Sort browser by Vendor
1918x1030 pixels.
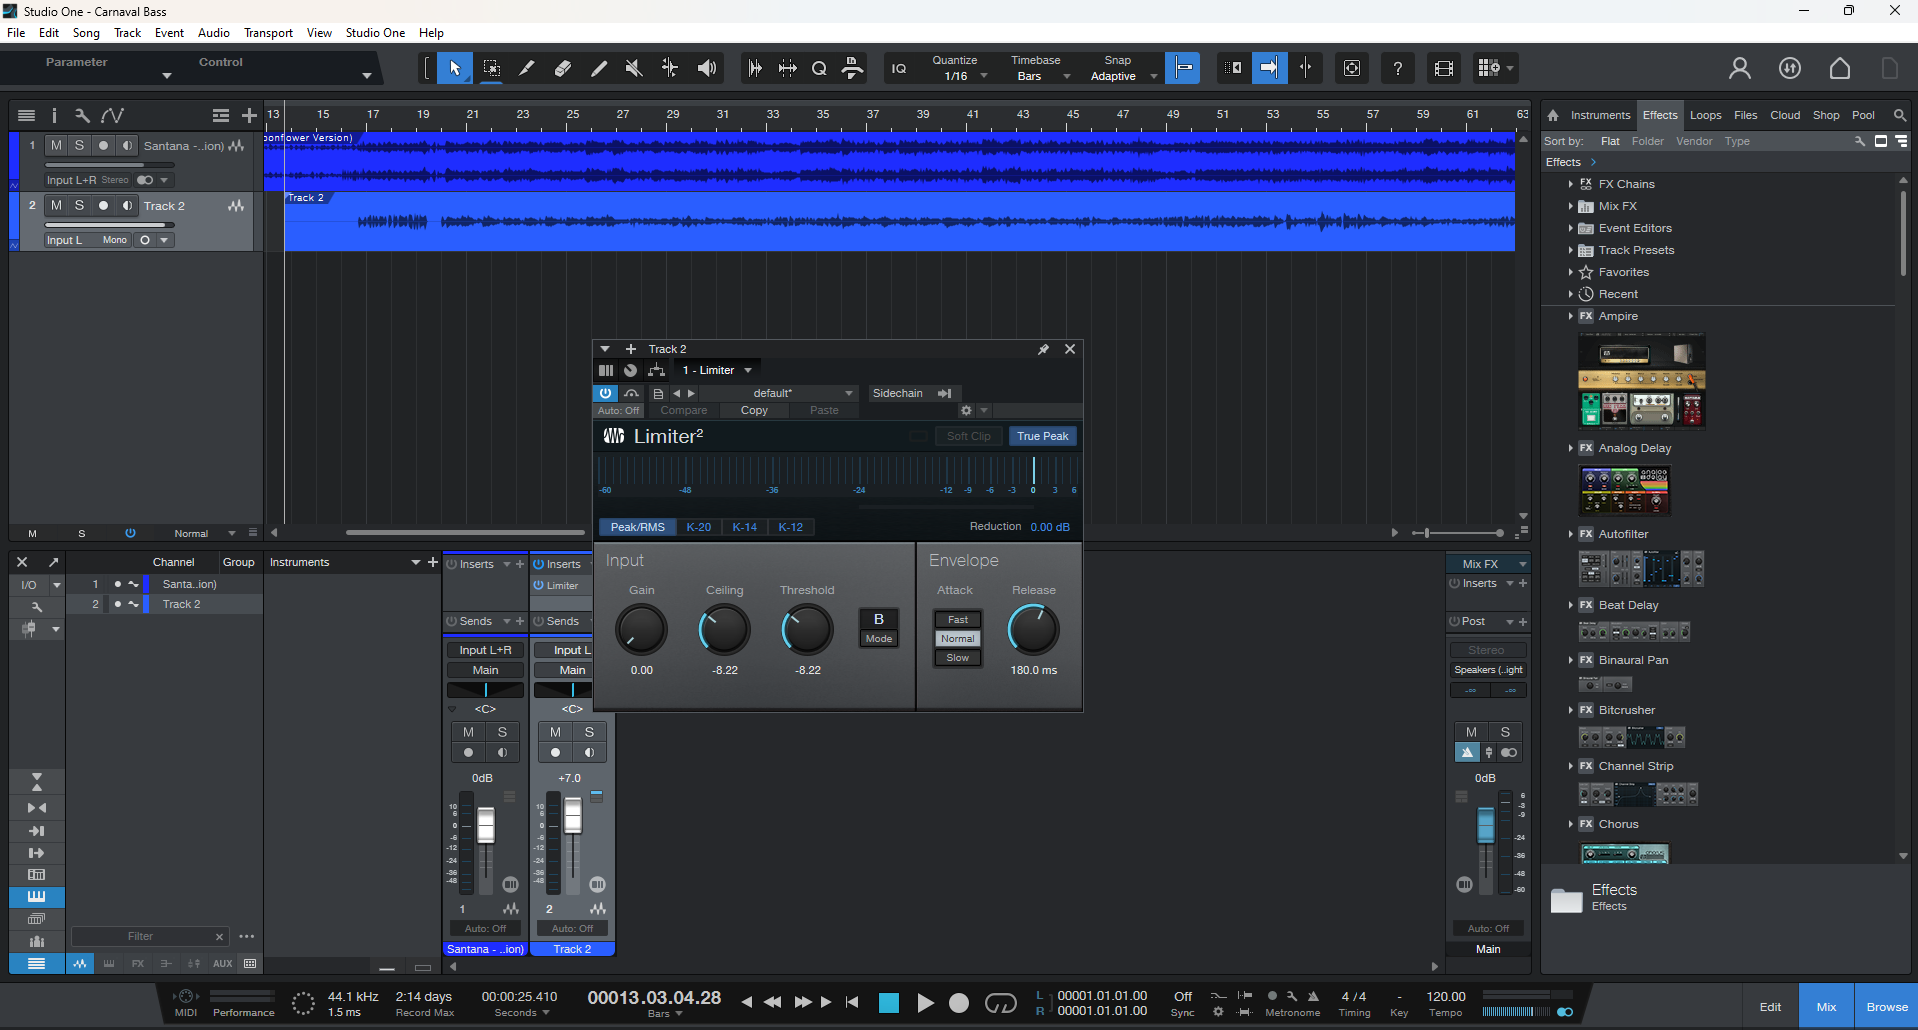(x=1694, y=141)
